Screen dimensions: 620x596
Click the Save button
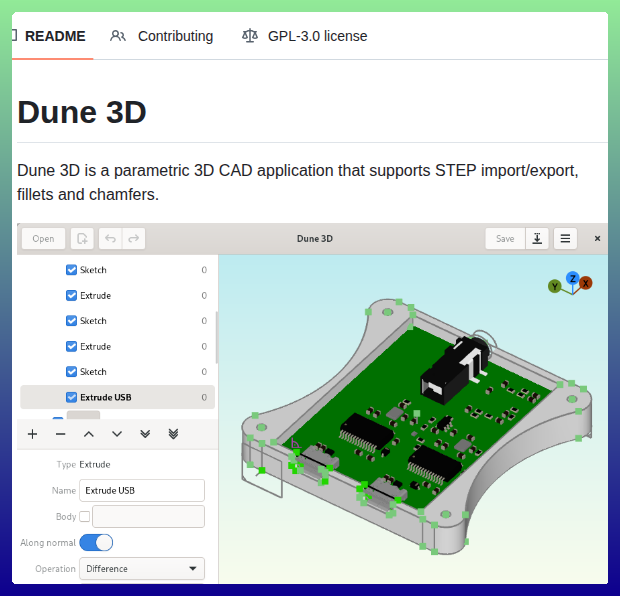505,238
